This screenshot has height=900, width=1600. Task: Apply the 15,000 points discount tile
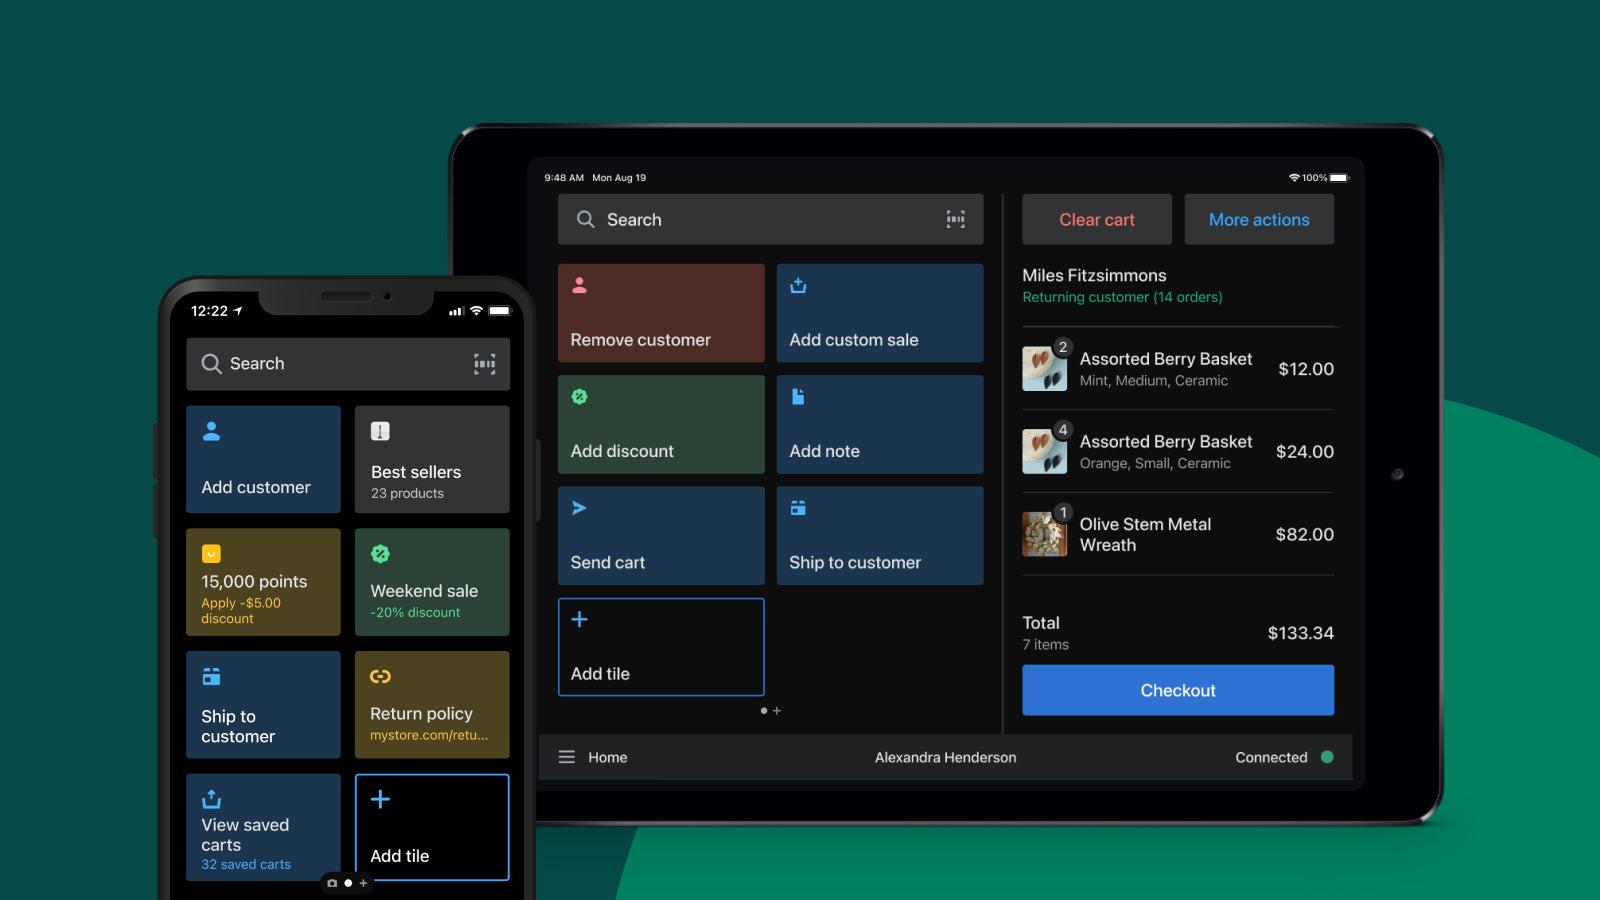tap(263, 582)
